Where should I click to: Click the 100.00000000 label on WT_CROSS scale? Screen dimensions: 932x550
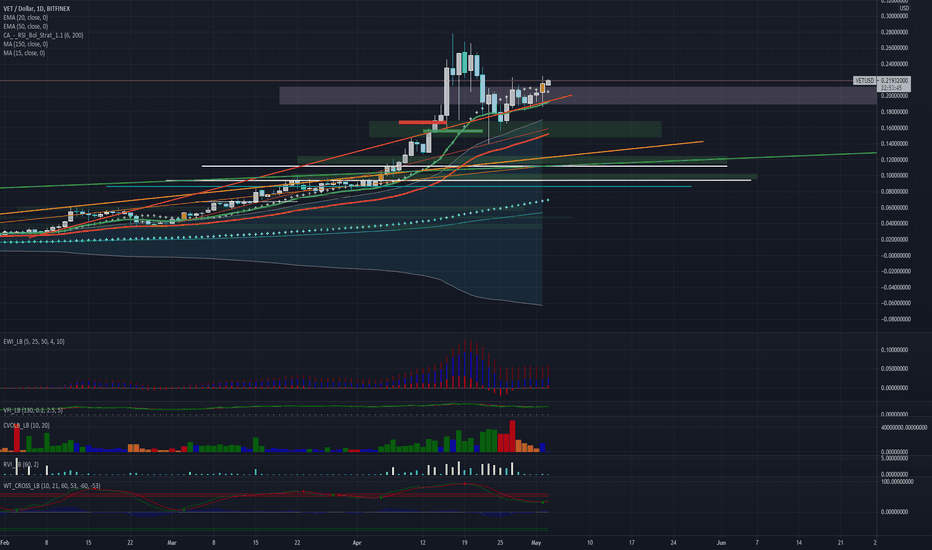(896, 482)
